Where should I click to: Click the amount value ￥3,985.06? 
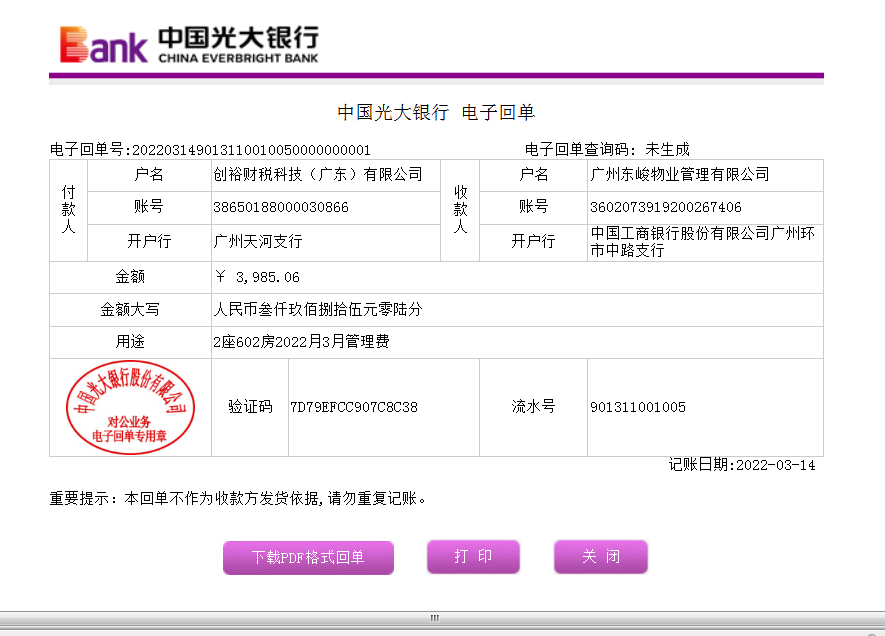[257, 277]
